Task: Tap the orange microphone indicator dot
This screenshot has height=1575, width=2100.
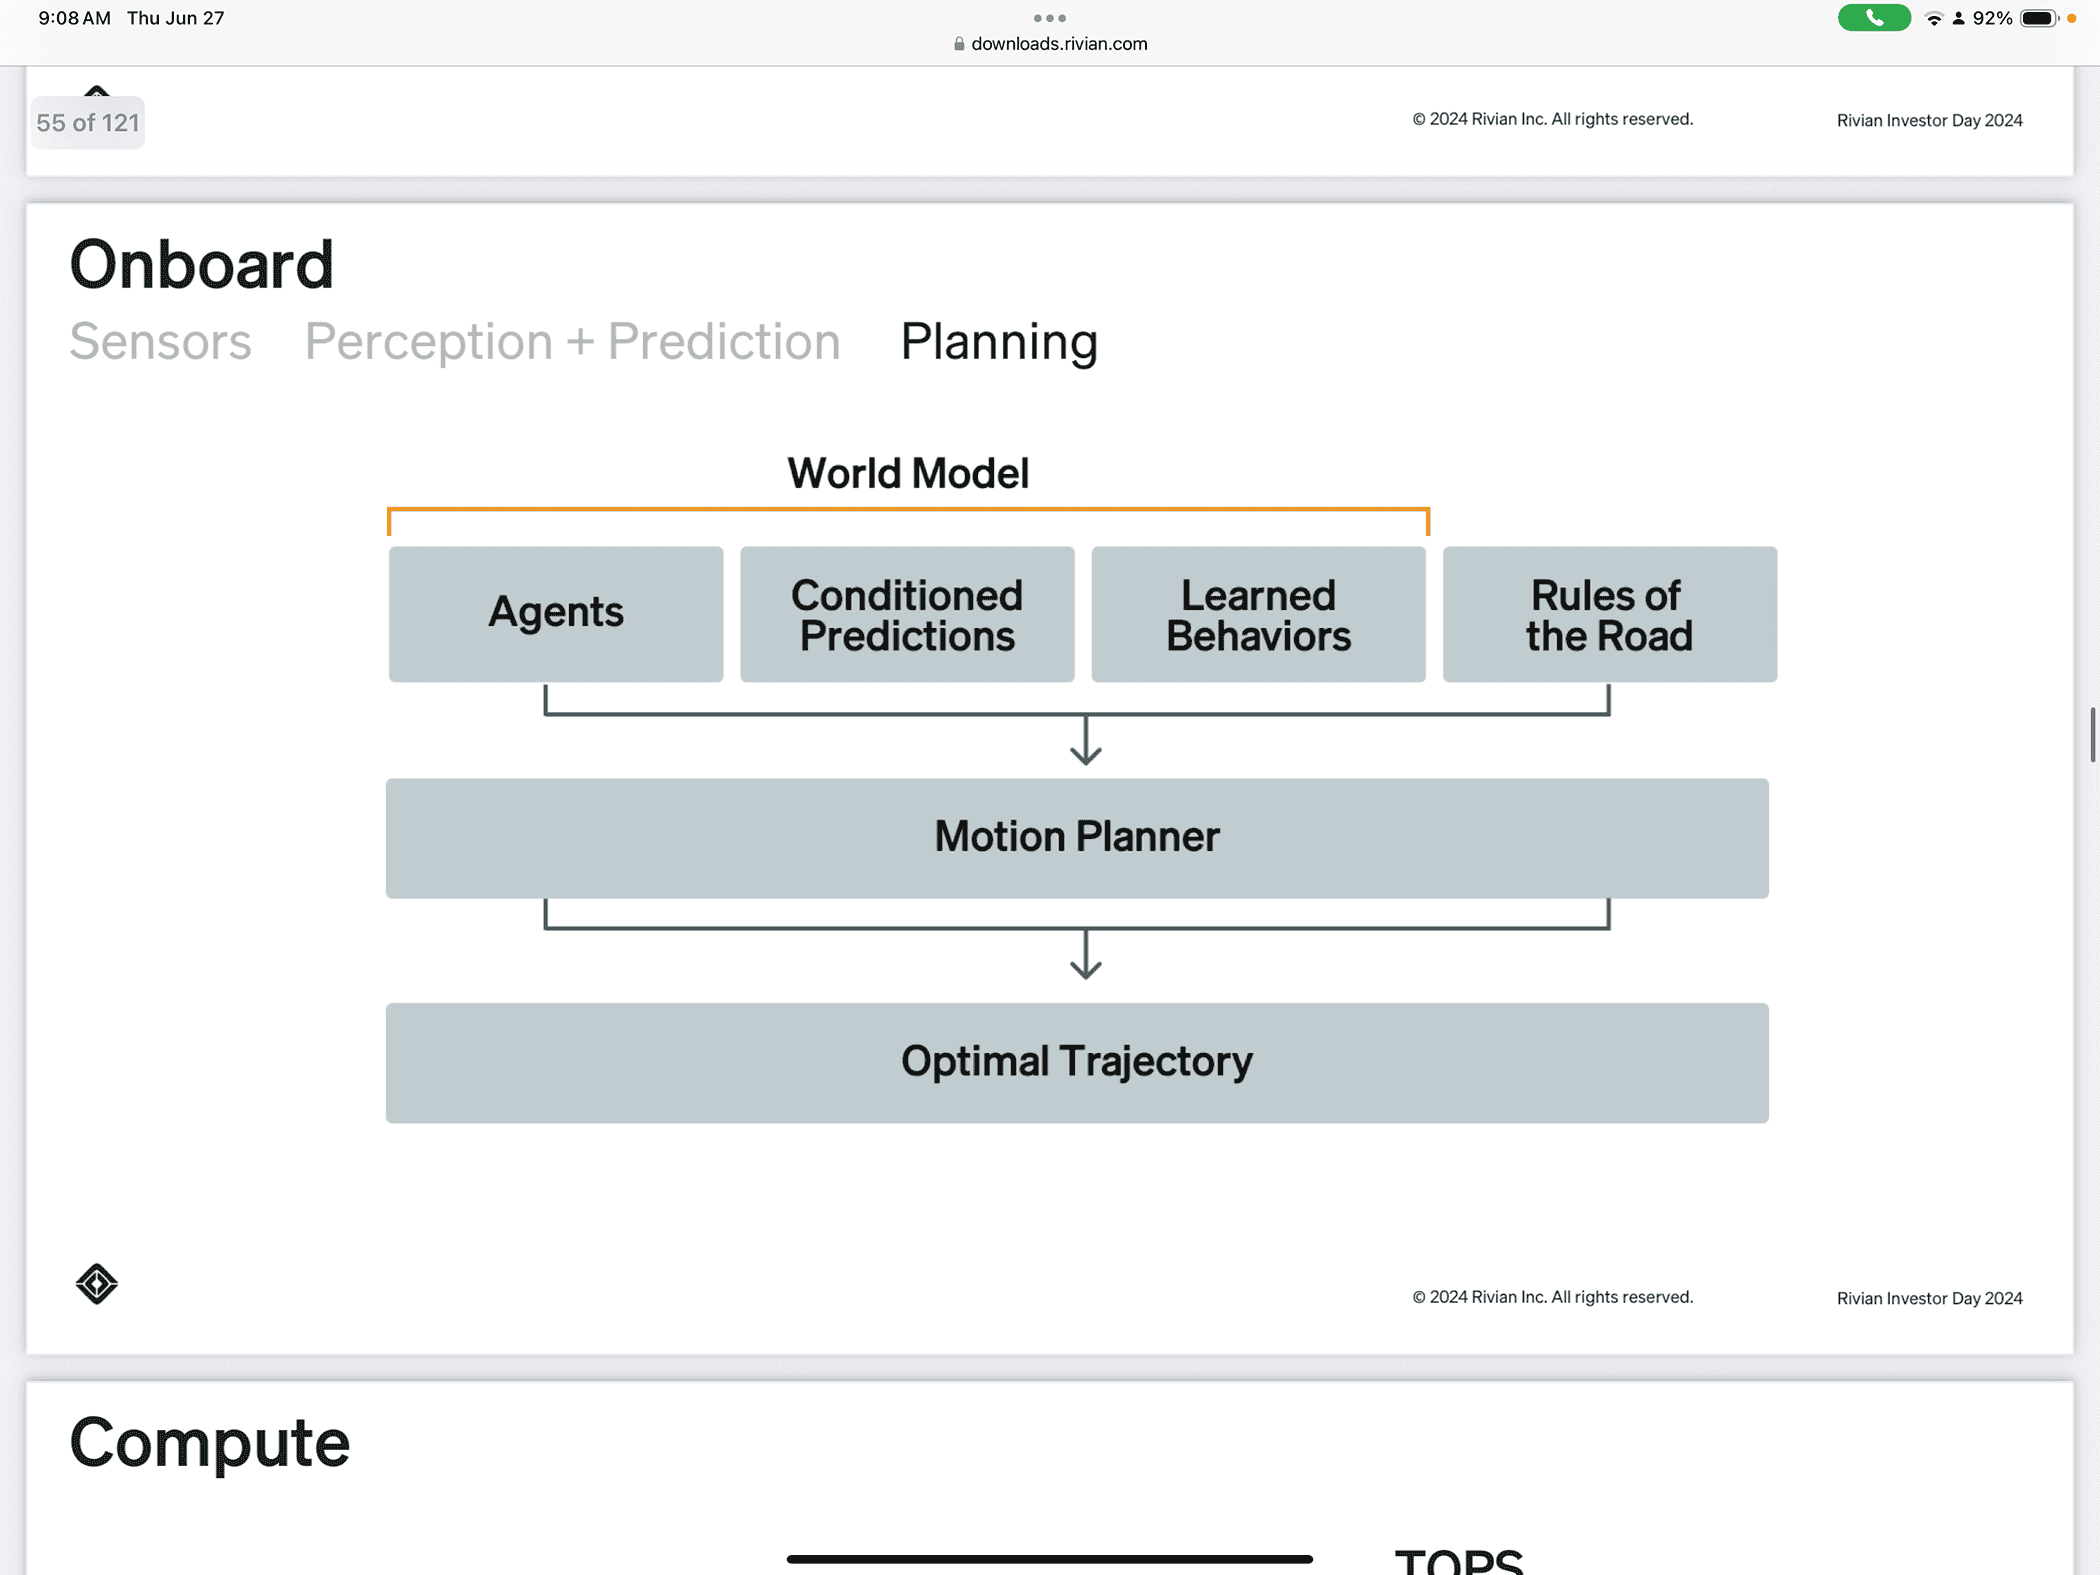Action: point(2072,18)
